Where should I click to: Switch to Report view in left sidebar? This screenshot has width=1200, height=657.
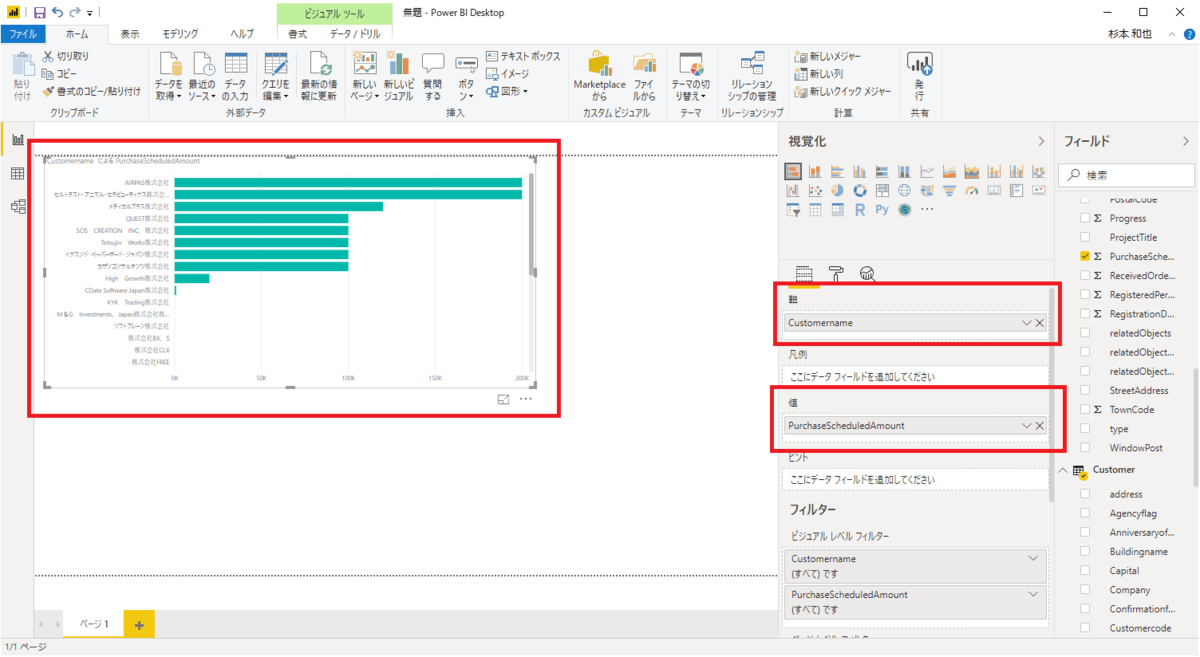tap(17, 139)
